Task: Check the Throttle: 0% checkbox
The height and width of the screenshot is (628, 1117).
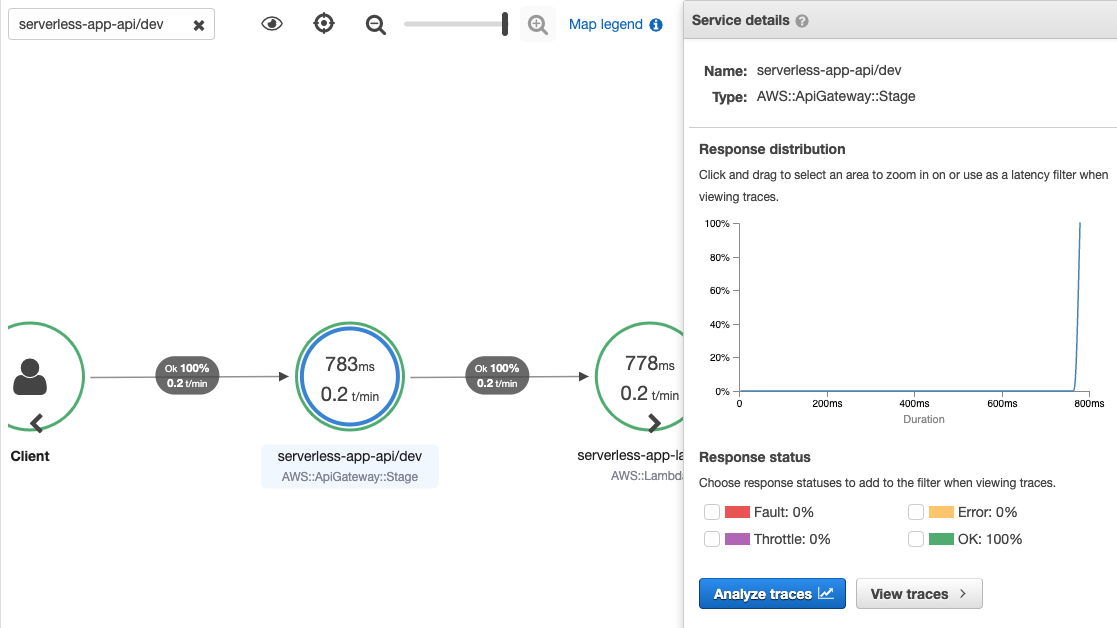Action: (x=712, y=539)
